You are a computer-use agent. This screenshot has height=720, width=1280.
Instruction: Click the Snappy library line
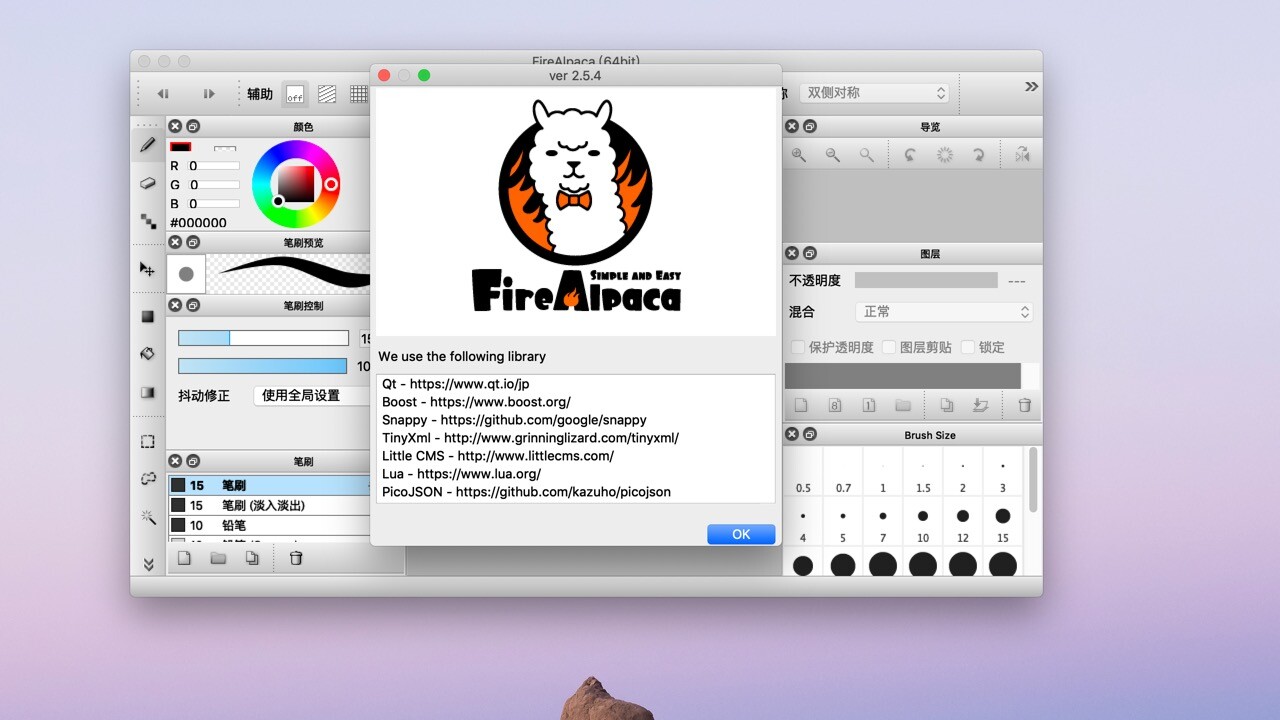[x=514, y=420]
